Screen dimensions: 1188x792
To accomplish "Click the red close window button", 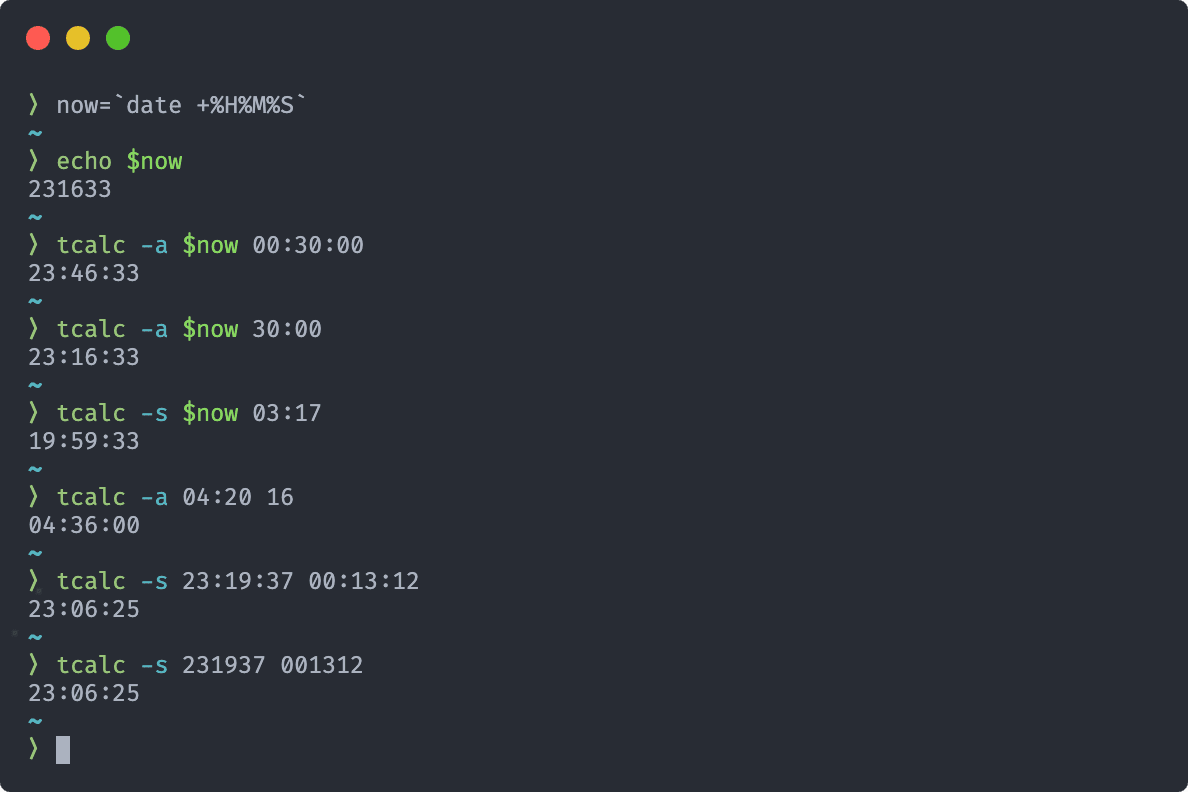I will click(x=38, y=38).
